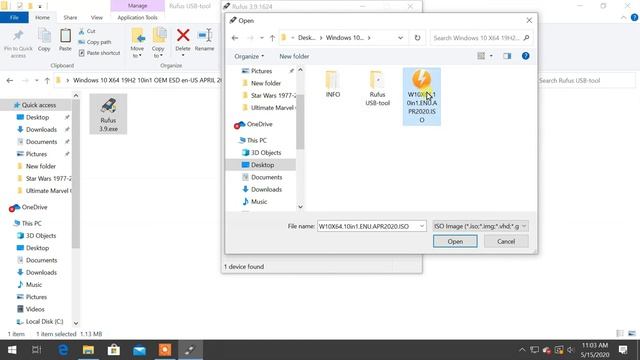Click Delete icon in Explorer ribbon
Viewport: 640px width, 360px height.
point(183,35)
